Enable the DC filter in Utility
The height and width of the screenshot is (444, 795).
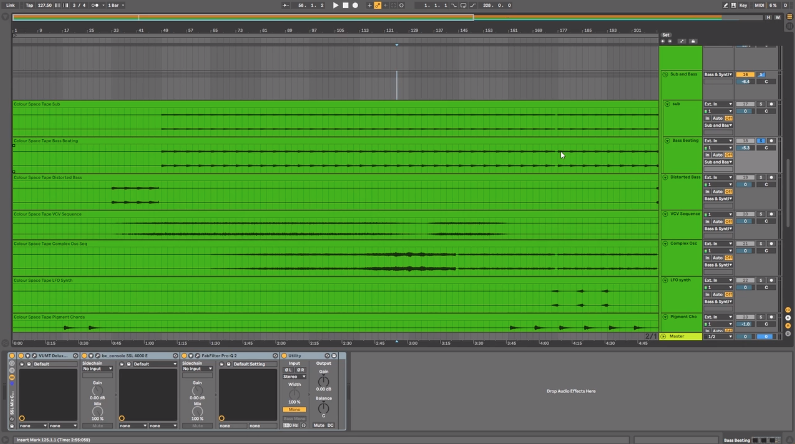click(331, 425)
